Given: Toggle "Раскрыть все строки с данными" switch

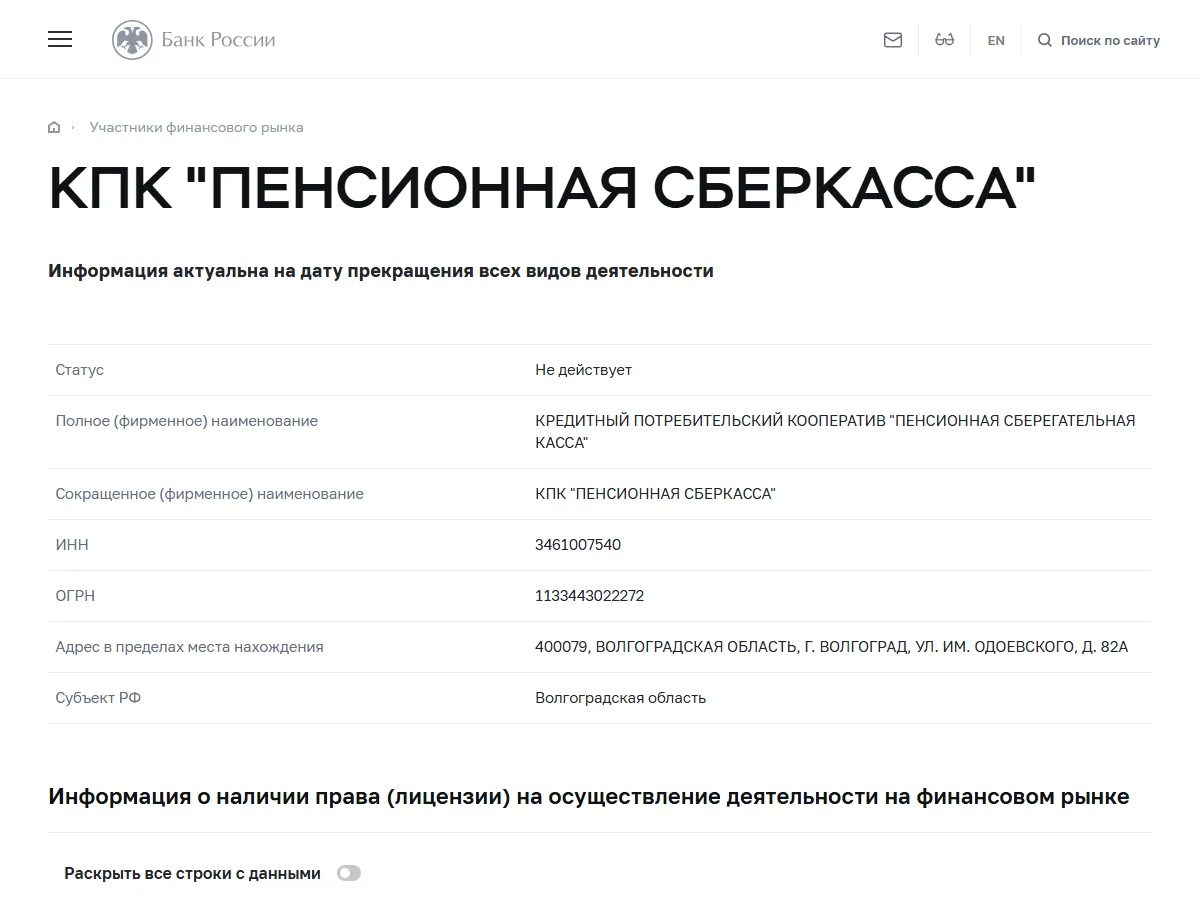Looking at the screenshot, I should pyautogui.click(x=349, y=873).
